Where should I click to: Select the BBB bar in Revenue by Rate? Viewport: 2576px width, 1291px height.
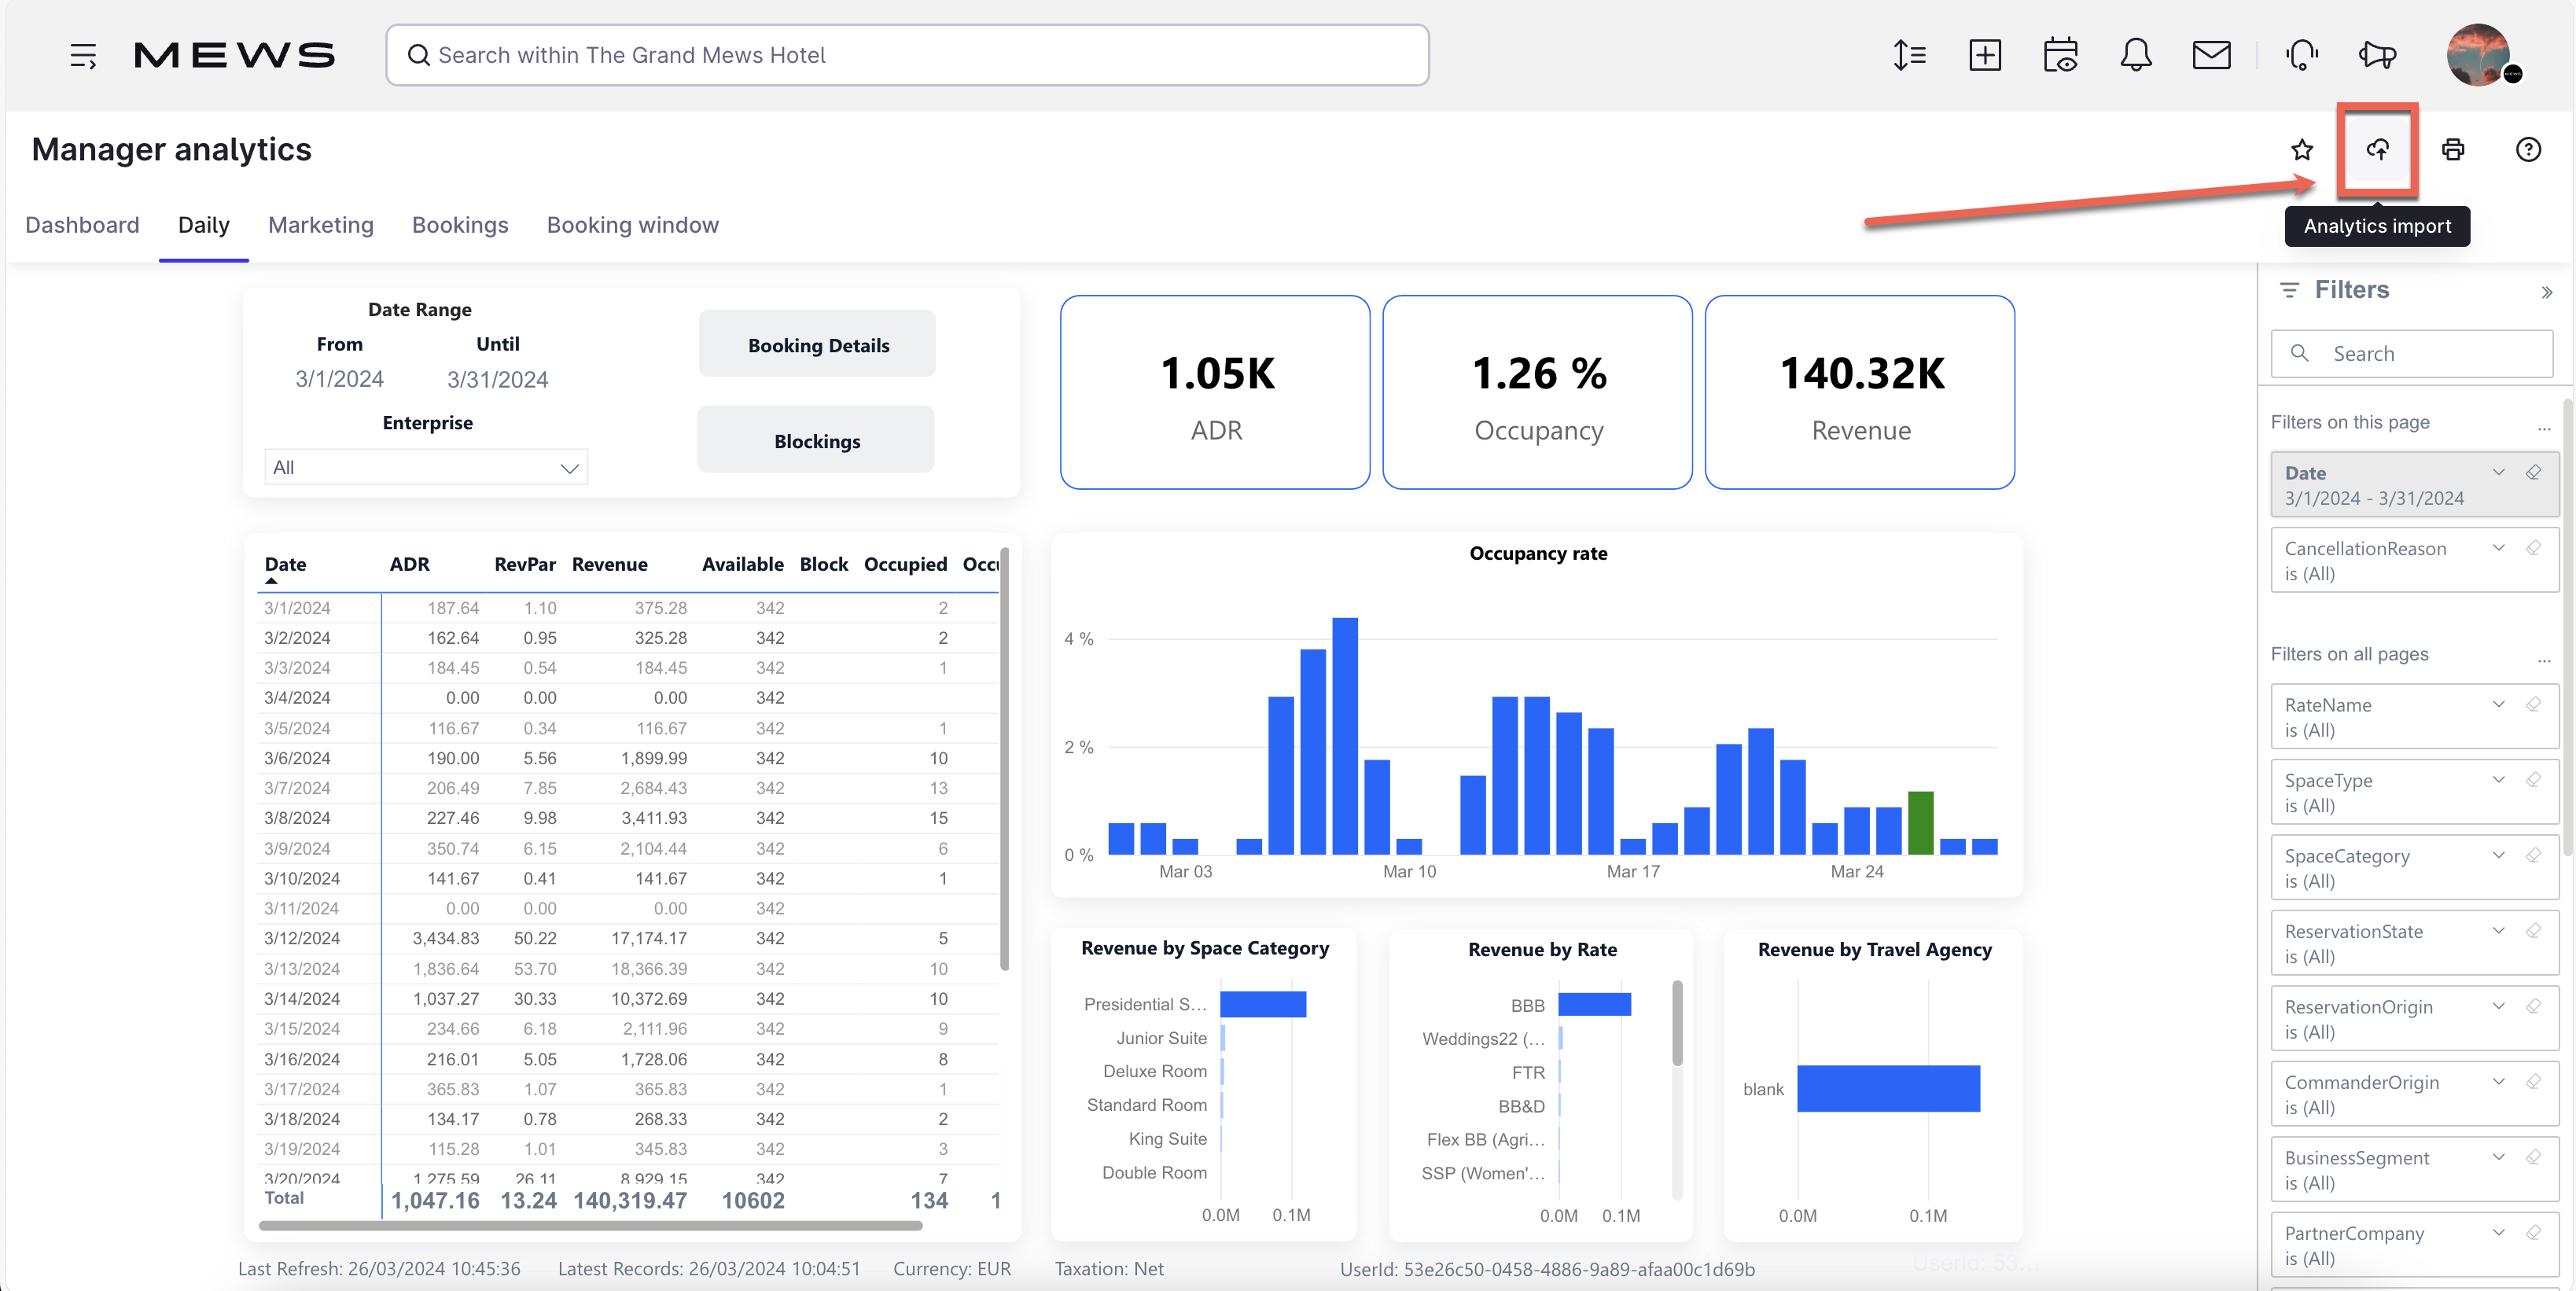[x=1594, y=1004]
